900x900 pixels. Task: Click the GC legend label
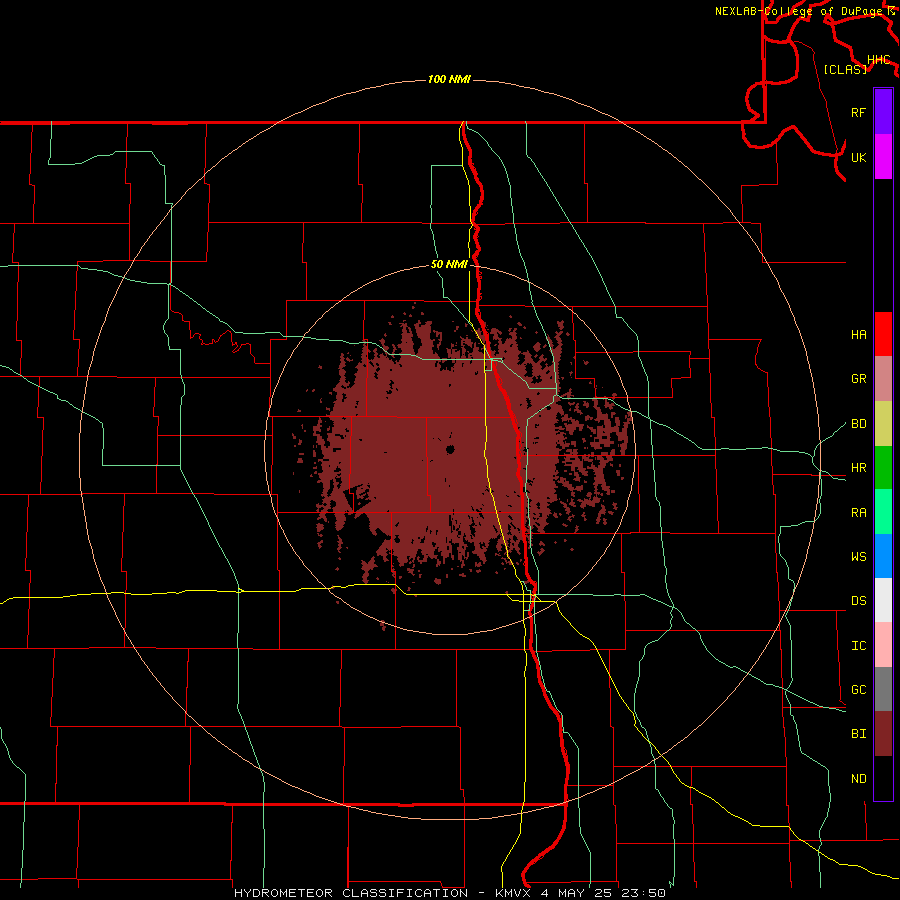858,690
